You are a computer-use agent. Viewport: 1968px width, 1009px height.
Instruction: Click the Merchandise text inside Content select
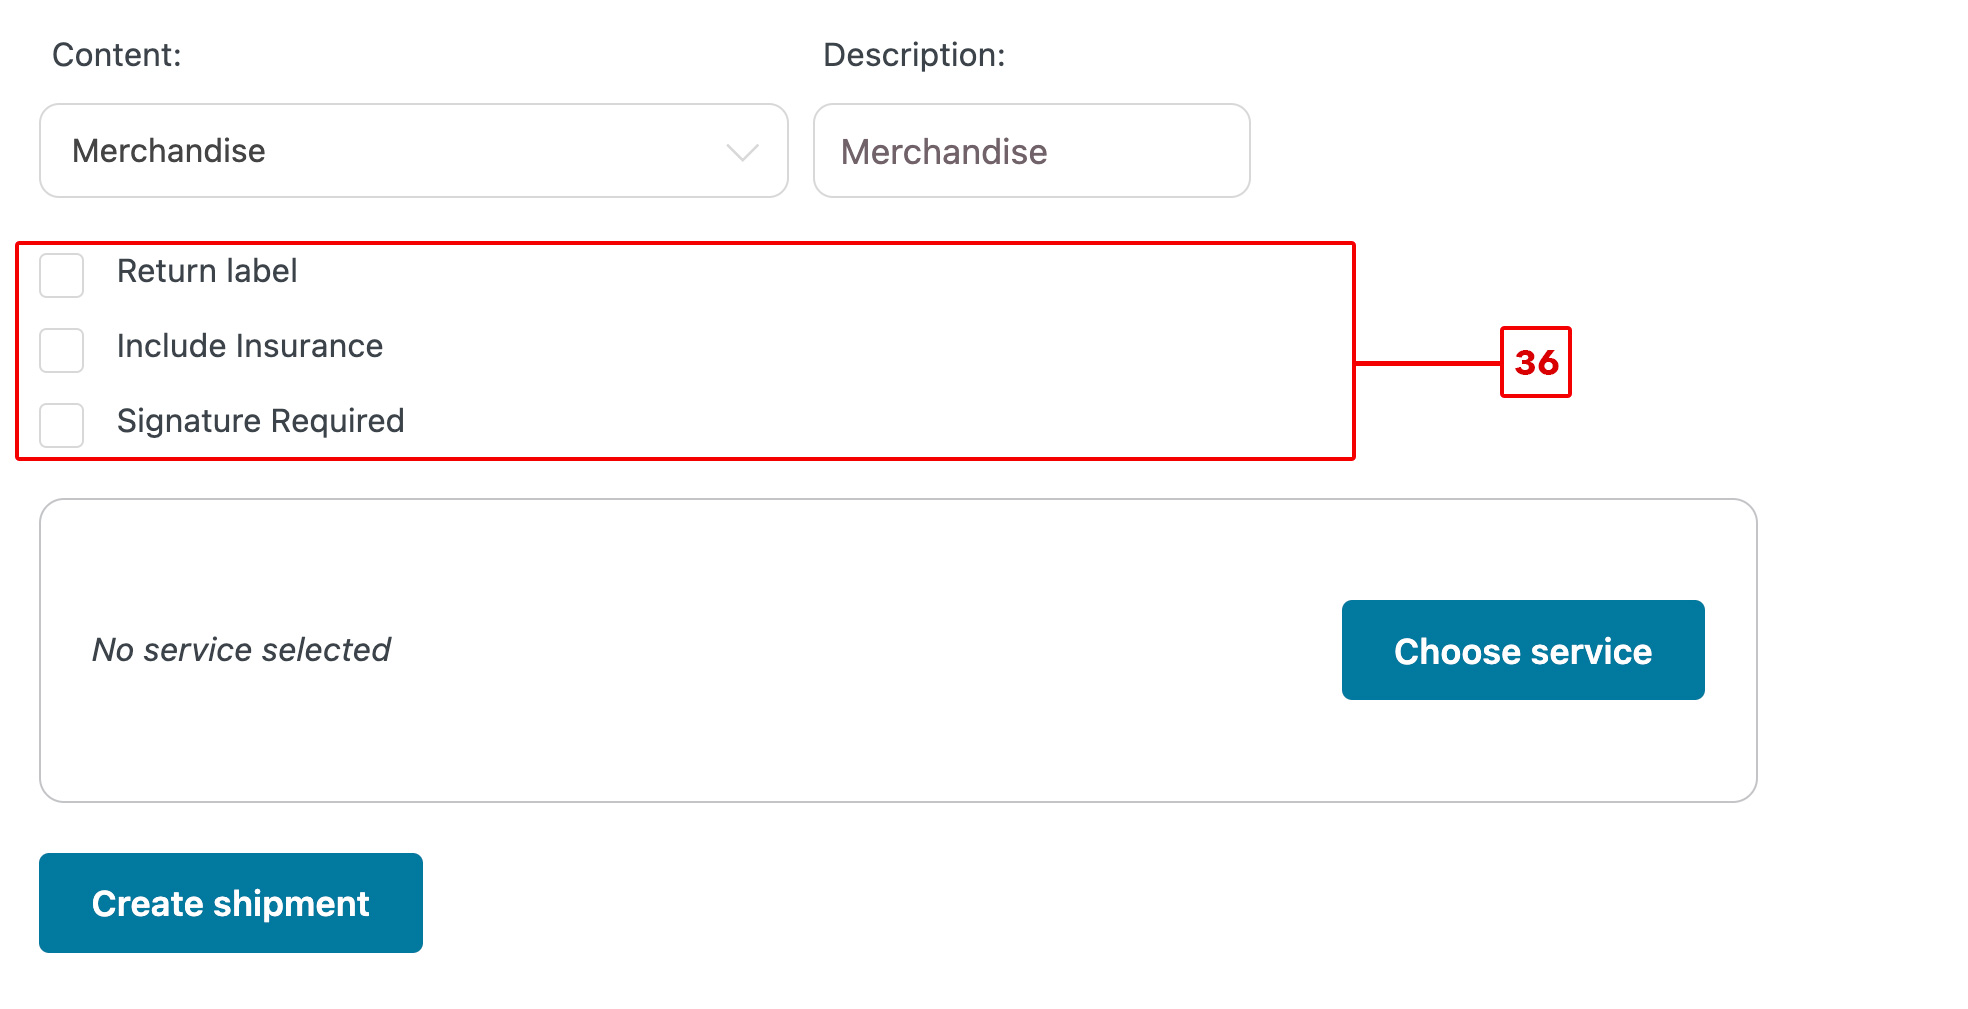click(x=169, y=151)
